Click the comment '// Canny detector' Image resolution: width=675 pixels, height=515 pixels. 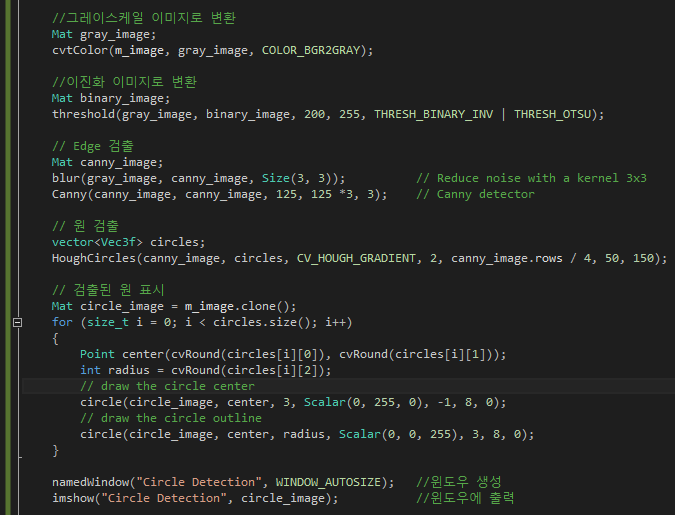475,194
